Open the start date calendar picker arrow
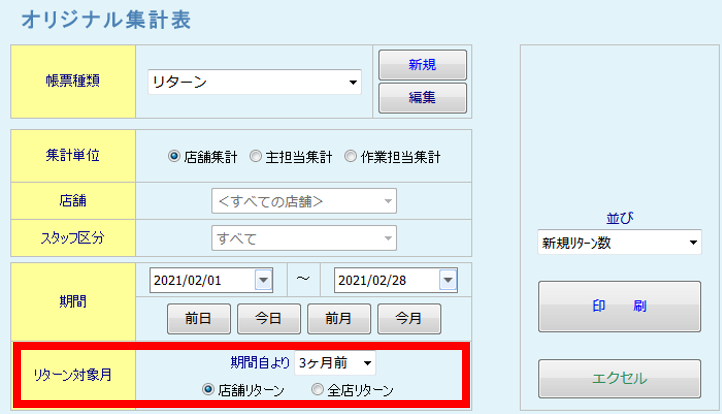Viewport: 722px width, 414px height. pyautogui.click(x=263, y=281)
